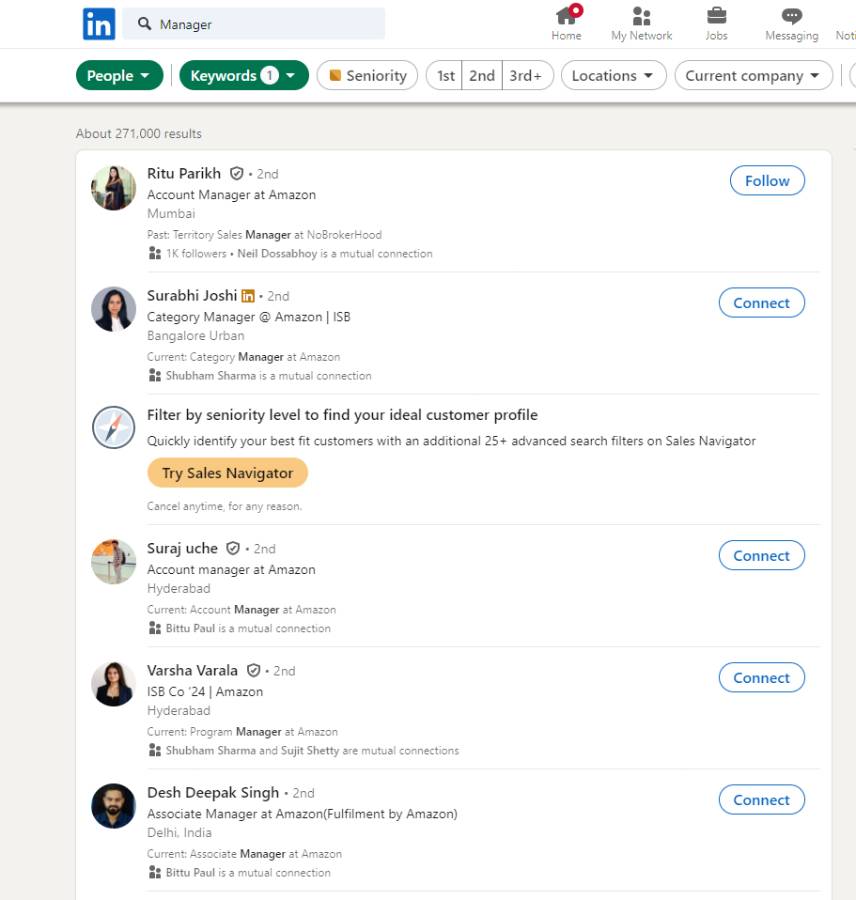The image size is (856, 900).
Task: Toggle the 1st connections filter
Action: [x=445, y=75]
